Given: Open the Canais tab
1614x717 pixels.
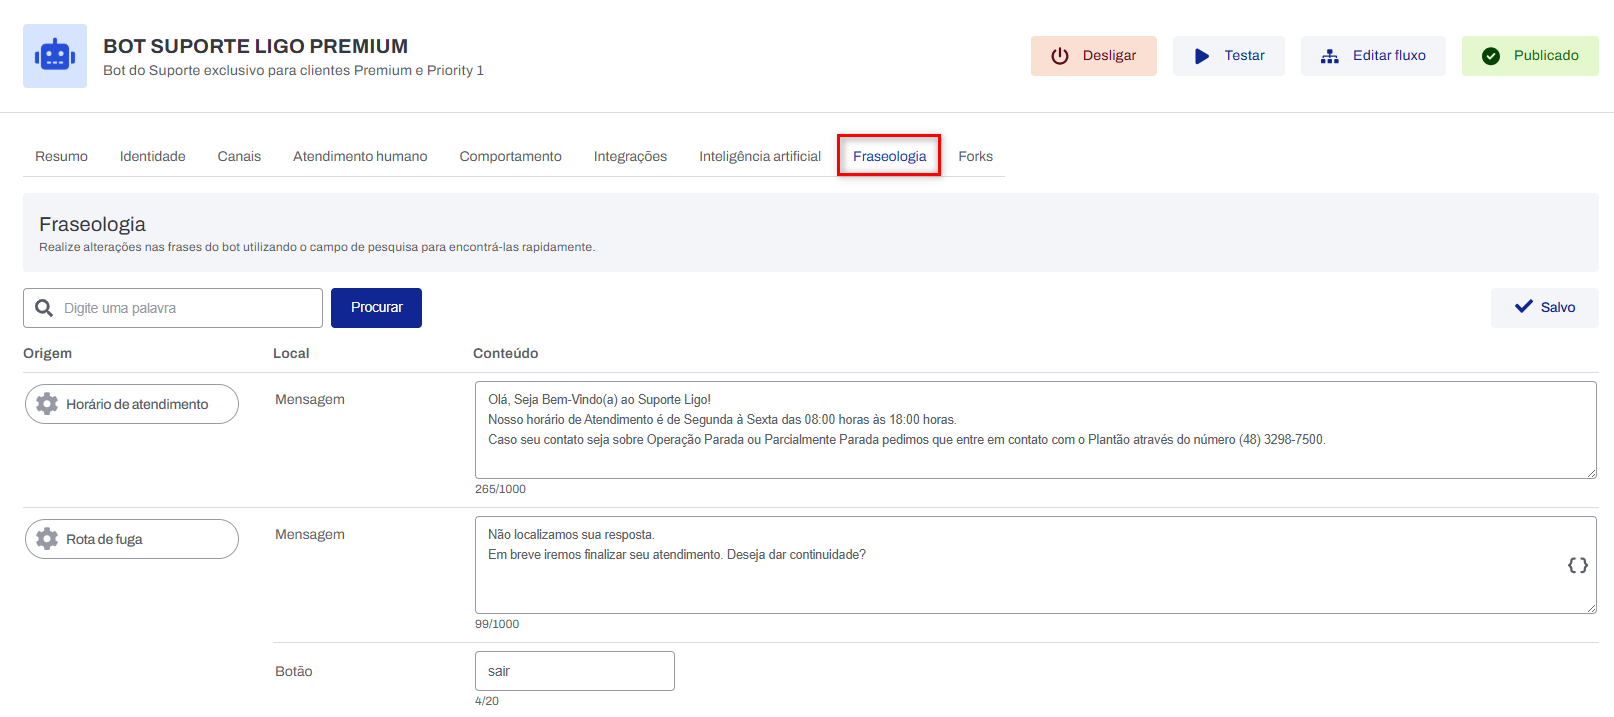Looking at the screenshot, I should click(239, 157).
